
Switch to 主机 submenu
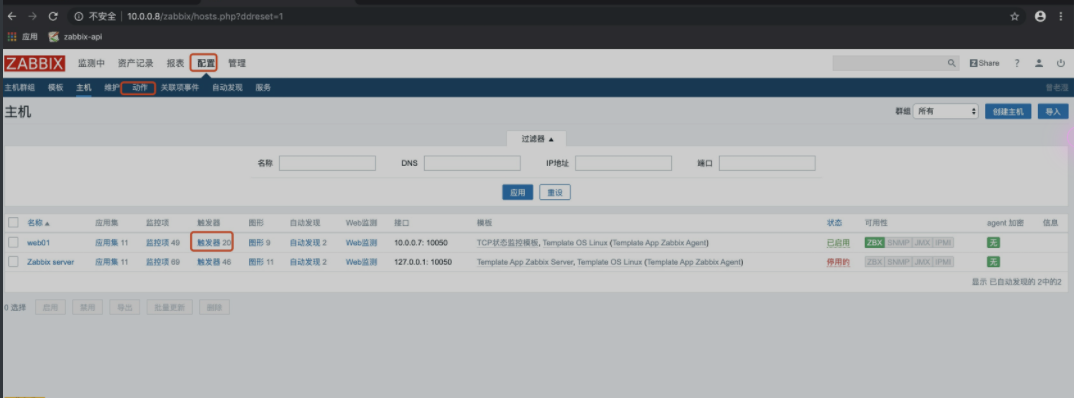tap(84, 88)
